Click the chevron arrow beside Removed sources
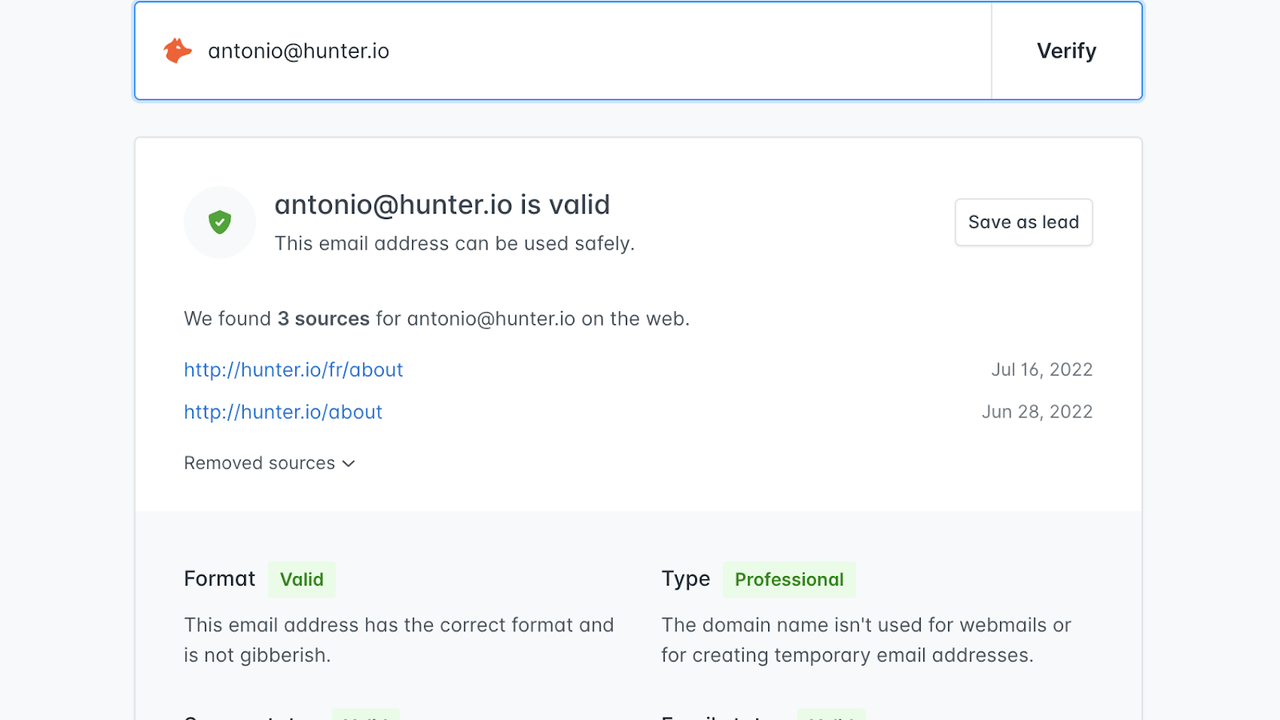The height and width of the screenshot is (720, 1280). pos(349,464)
